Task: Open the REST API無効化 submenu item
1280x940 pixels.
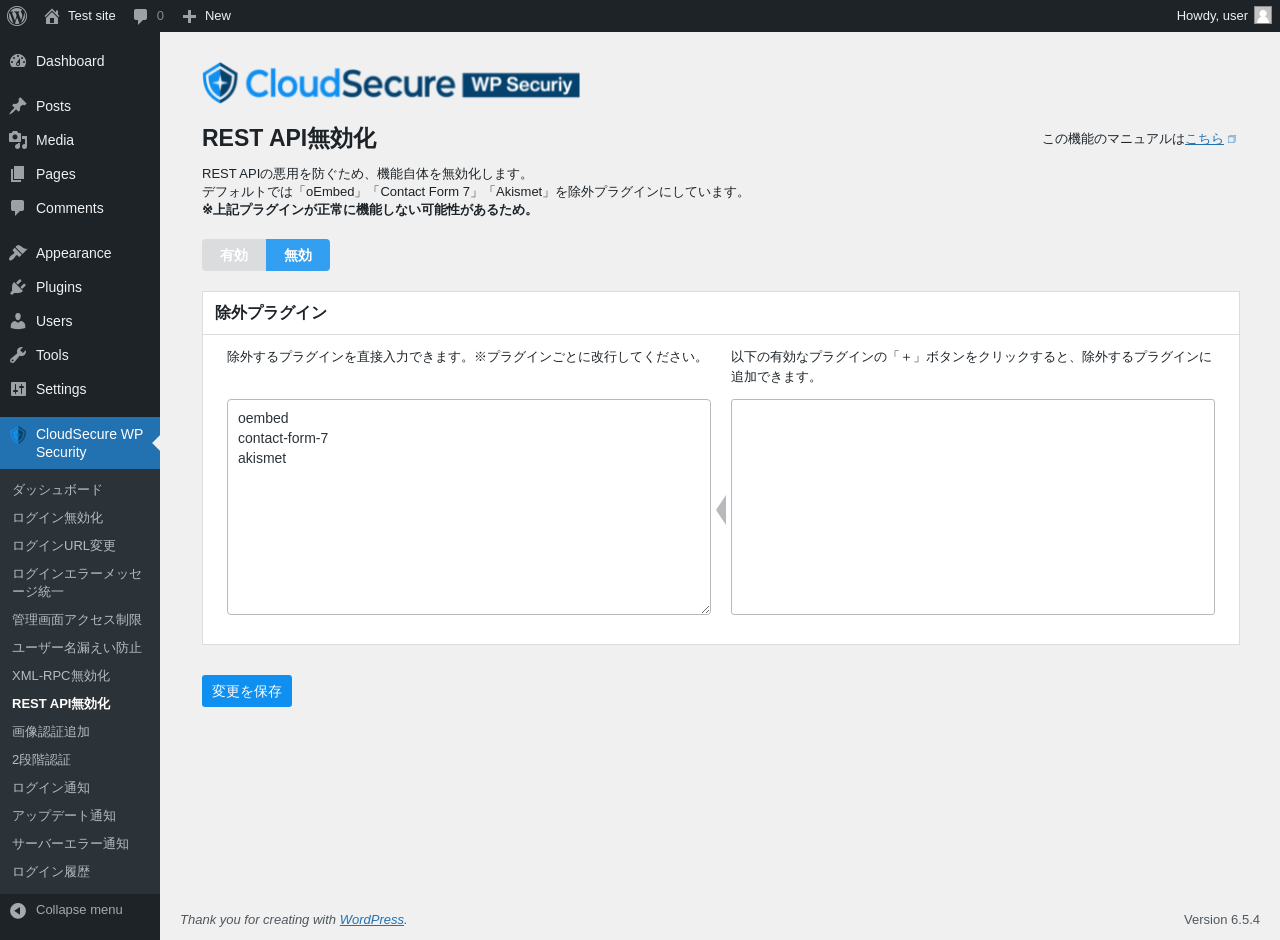Action: (x=80, y=704)
